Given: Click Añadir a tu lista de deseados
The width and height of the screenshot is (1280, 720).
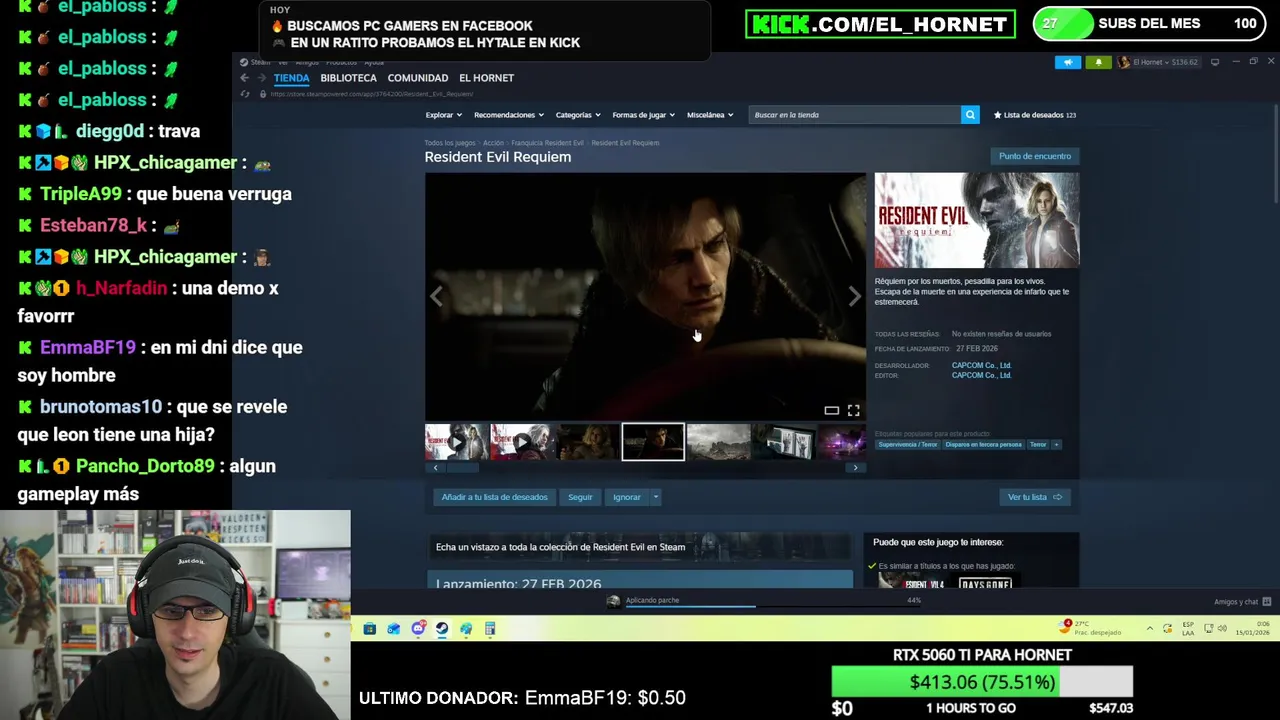Looking at the screenshot, I should pyautogui.click(x=494, y=497).
